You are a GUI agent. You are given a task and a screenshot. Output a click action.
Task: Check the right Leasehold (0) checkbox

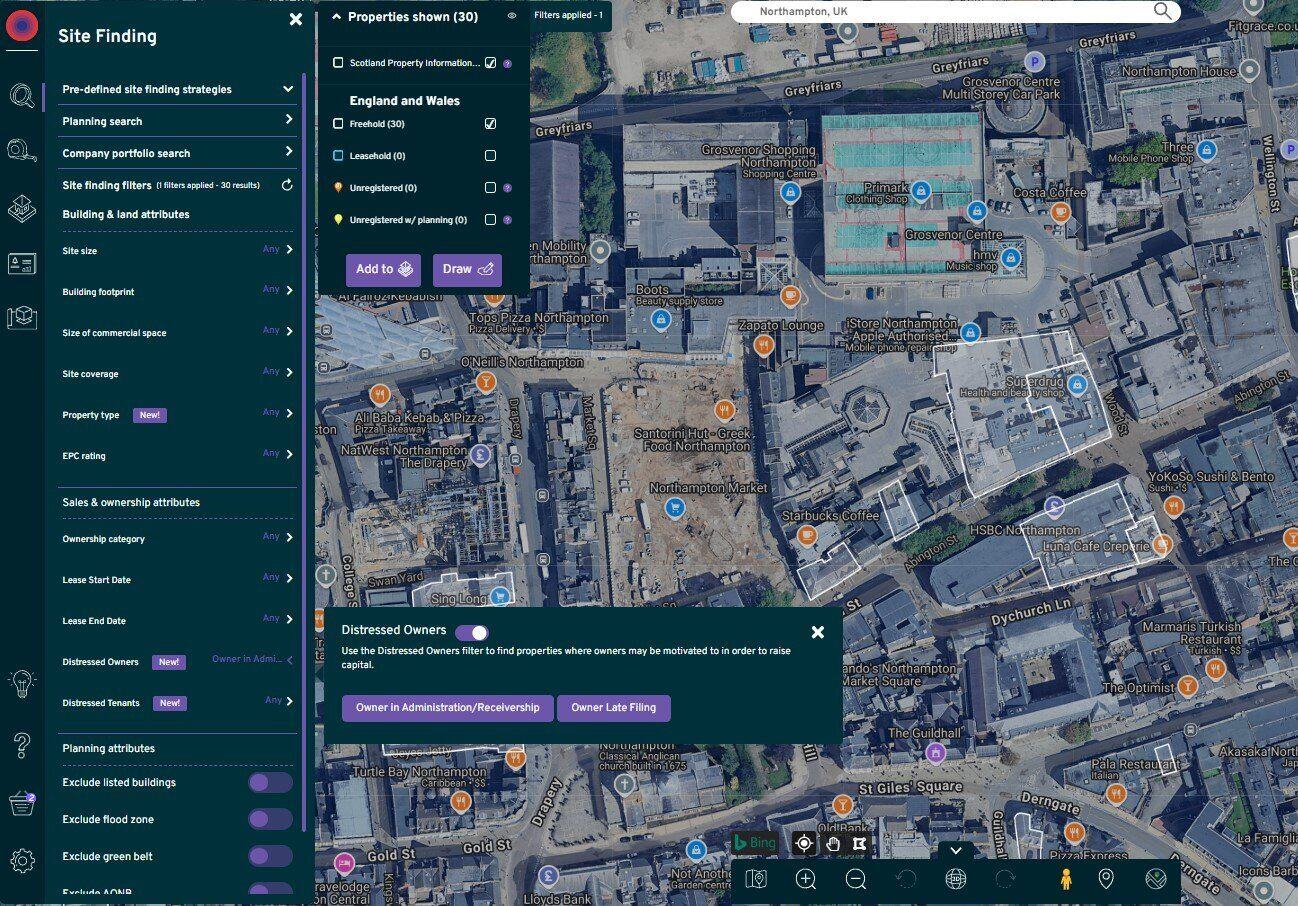(x=490, y=156)
